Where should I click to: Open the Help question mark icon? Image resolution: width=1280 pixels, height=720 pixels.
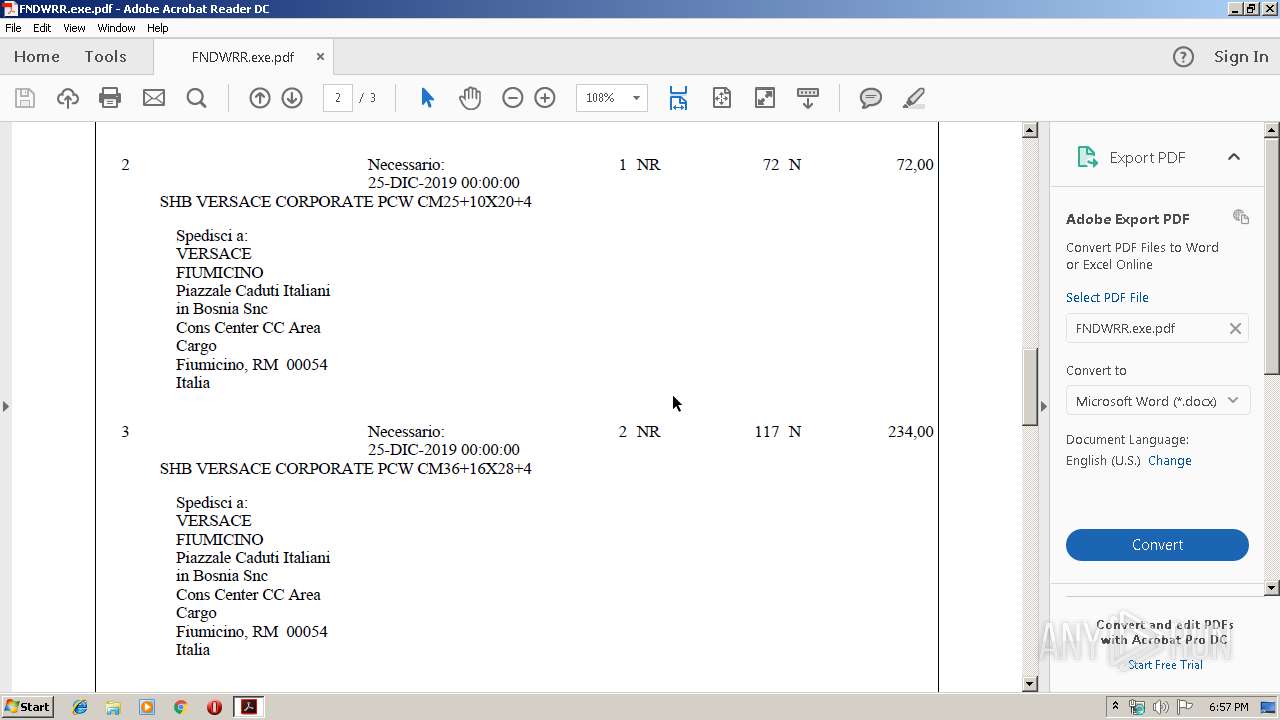pyautogui.click(x=1183, y=57)
